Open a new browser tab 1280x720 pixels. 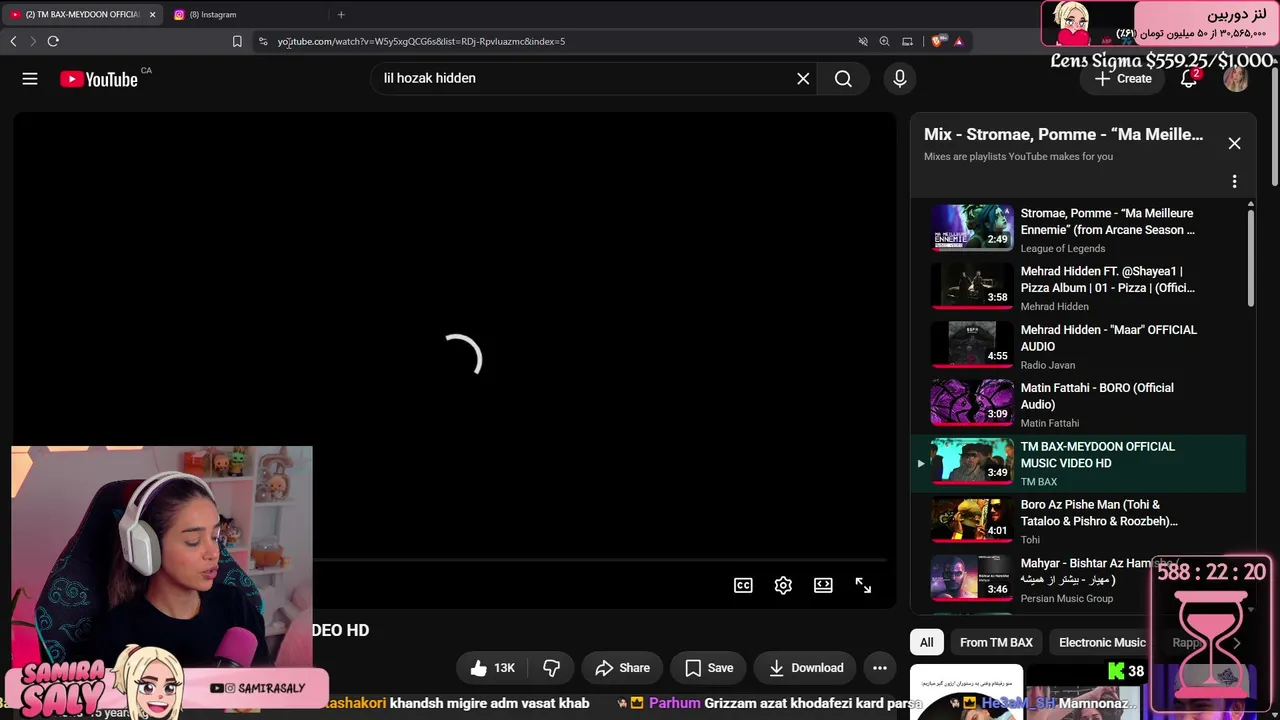[341, 14]
